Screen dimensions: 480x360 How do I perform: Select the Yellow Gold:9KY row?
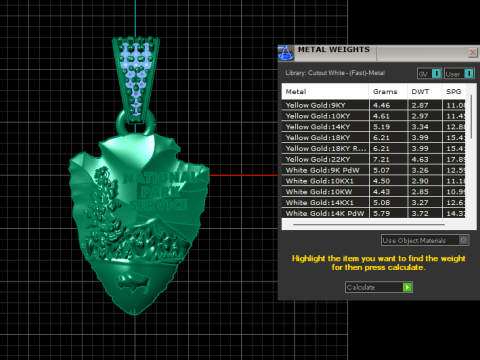tap(373, 105)
